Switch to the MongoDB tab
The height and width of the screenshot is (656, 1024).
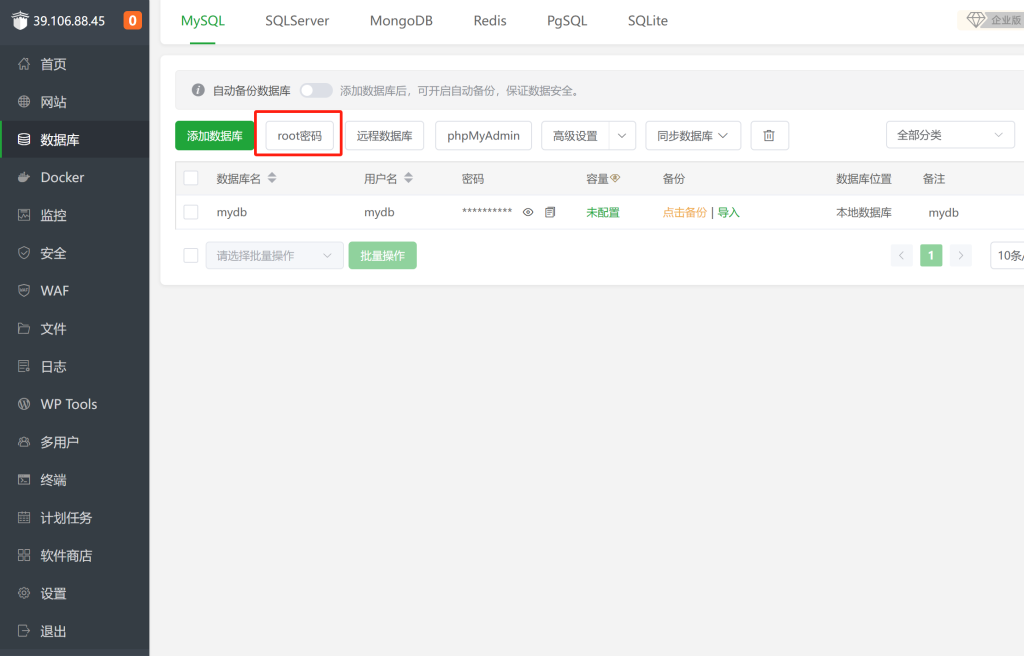401,21
